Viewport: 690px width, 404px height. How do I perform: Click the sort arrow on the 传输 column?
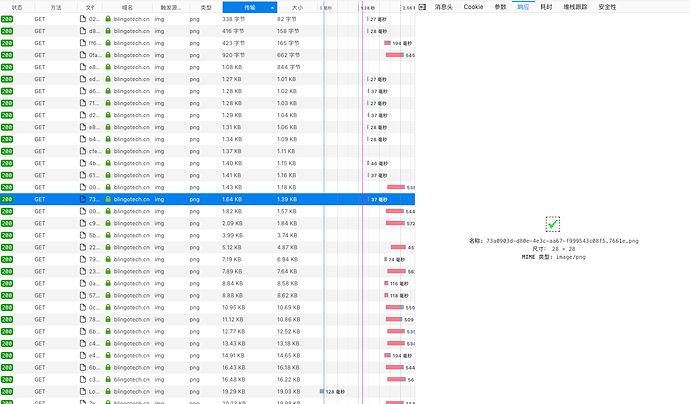click(x=272, y=8)
